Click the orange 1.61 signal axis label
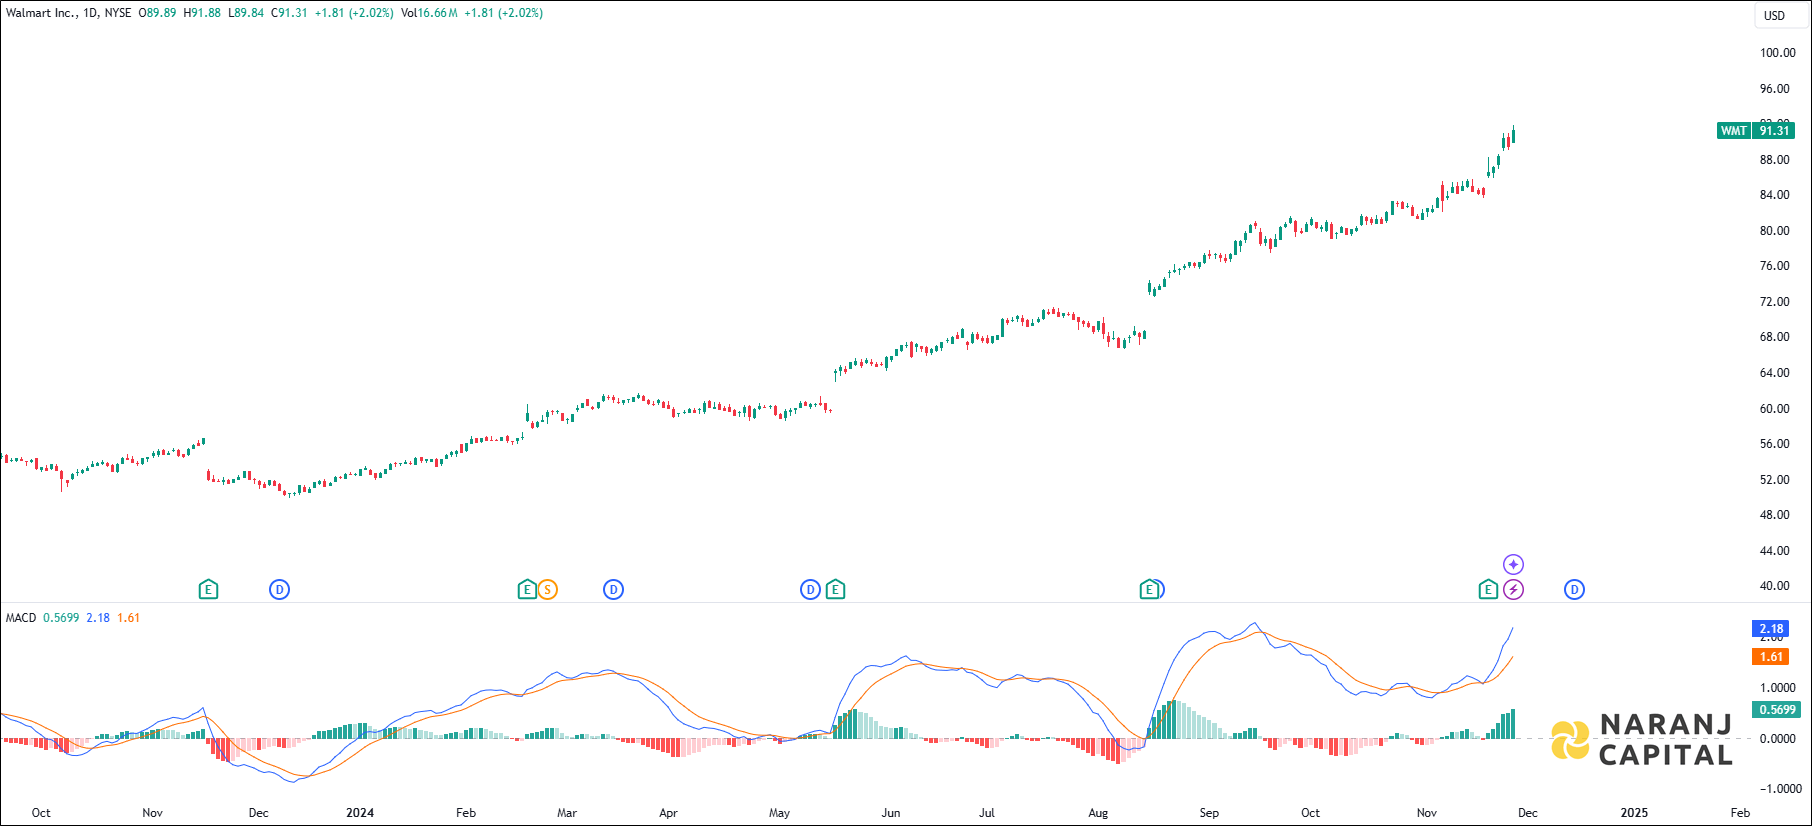Viewport: 1812px width, 826px height. (x=1771, y=657)
